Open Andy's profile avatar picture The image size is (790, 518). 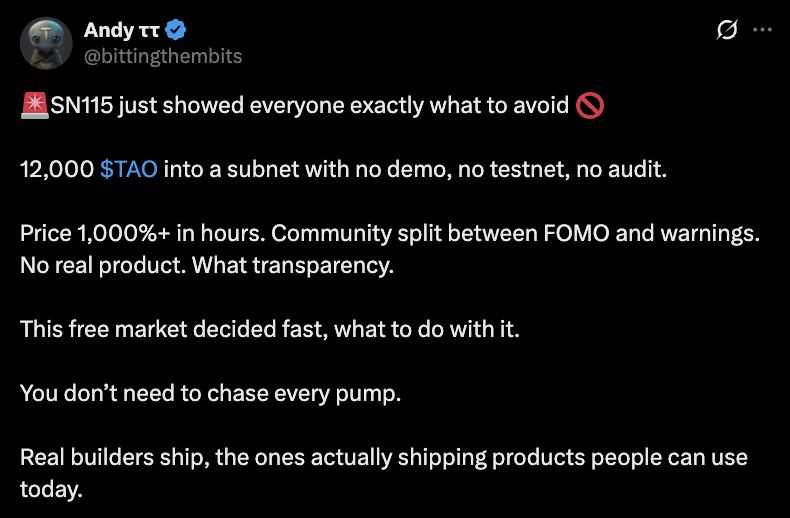click(x=46, y=43)
